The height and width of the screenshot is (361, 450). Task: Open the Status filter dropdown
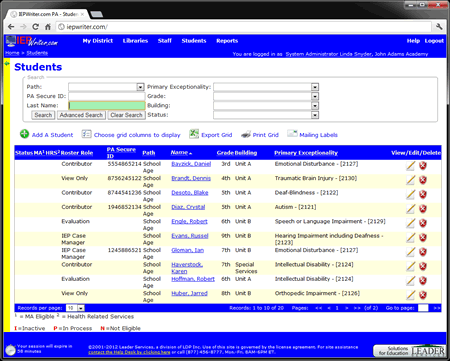coord(315,115)
